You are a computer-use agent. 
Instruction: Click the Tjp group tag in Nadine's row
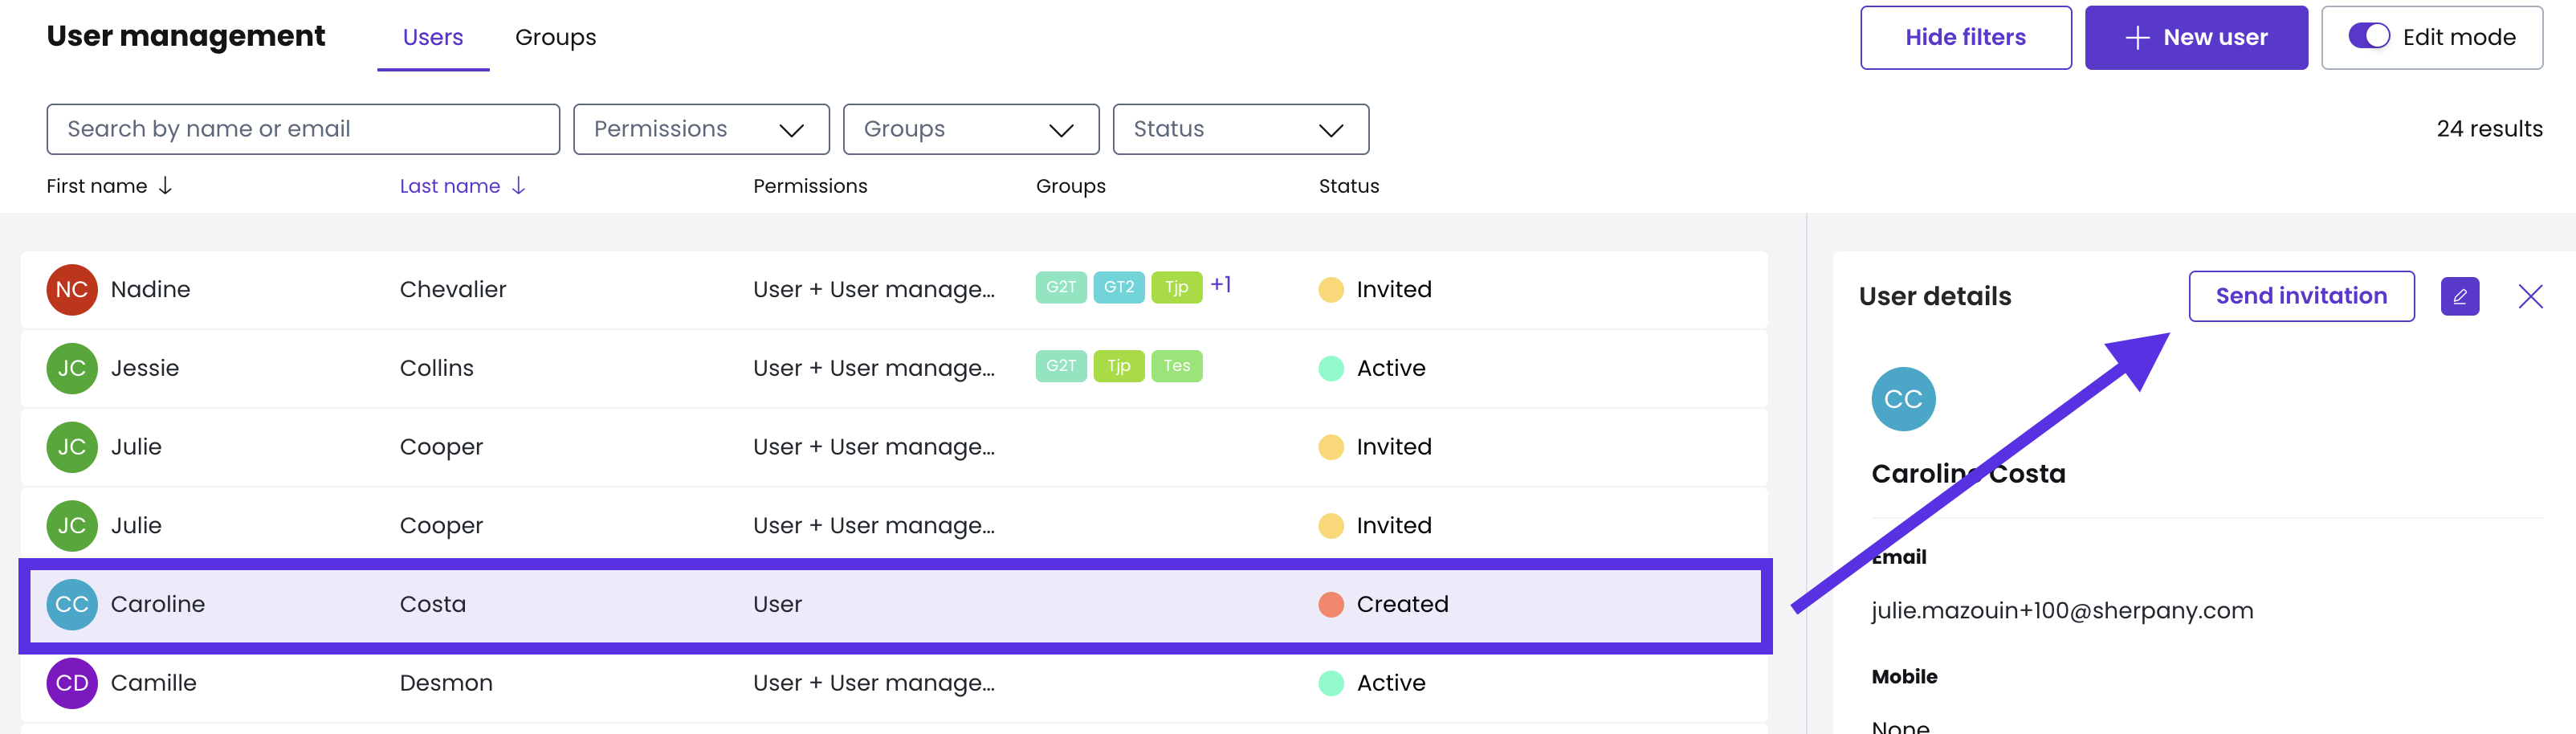1176,287
